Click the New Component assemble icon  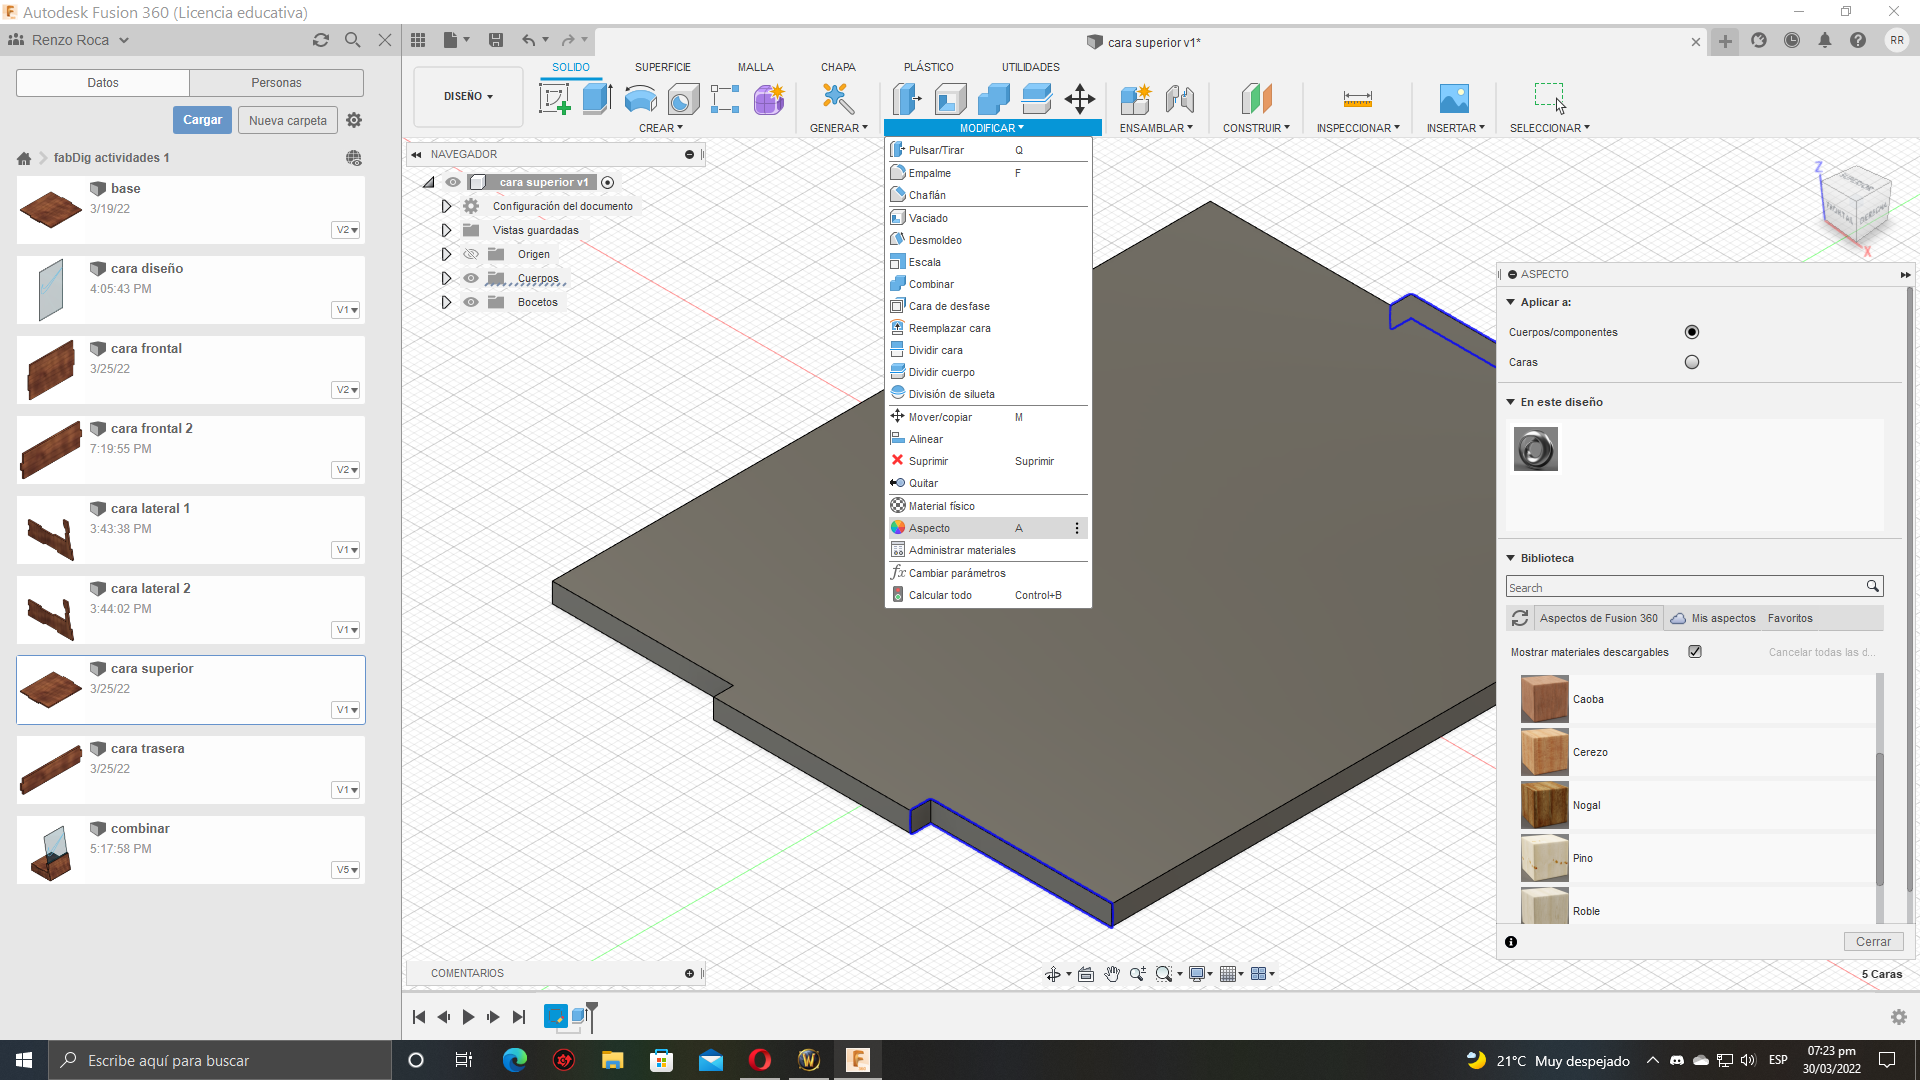pyautogui.click(x=1136, y=99)
